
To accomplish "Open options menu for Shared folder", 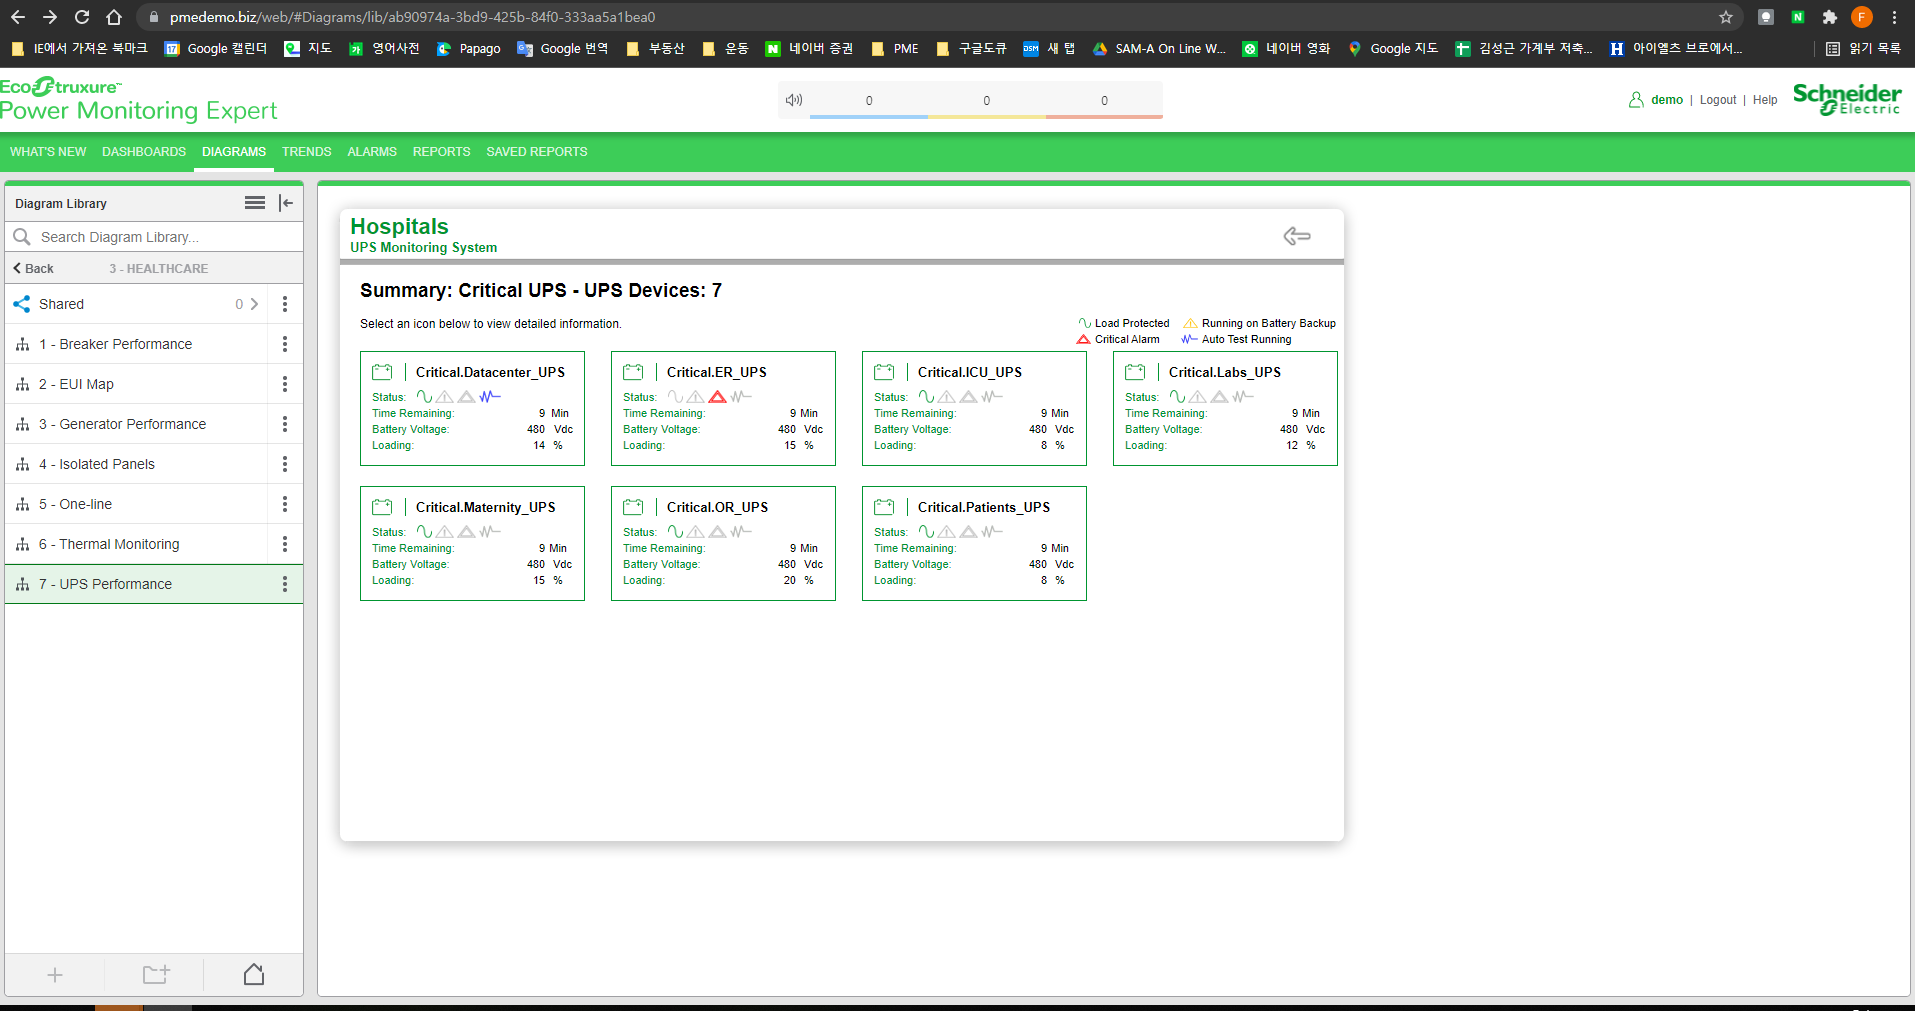I will pos(285,304).
